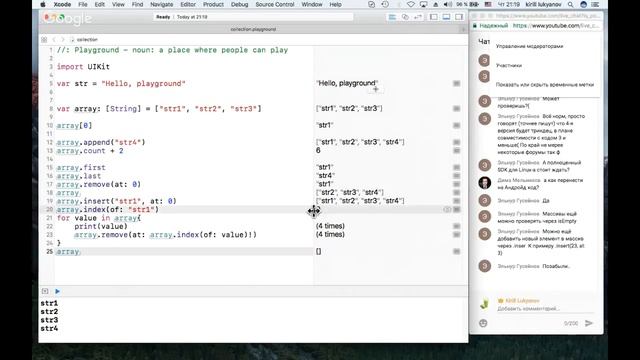Image resolution: width=640 pixels, height=360 pixels.
Task: Open Time Machine status in menu bar
Action: pos(385,4)
